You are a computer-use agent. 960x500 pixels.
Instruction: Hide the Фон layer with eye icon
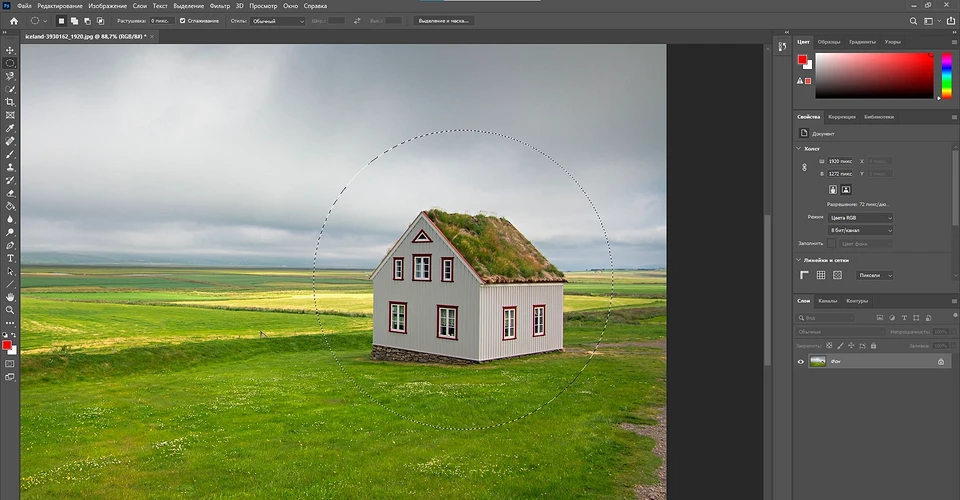coord(801,362)
